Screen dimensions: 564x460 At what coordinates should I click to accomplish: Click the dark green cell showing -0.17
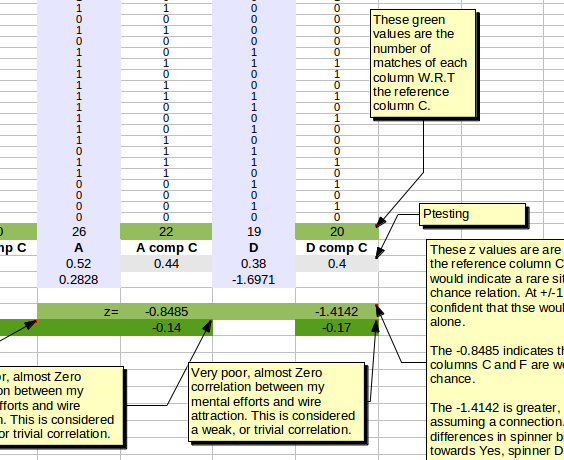tap(337, 328)
